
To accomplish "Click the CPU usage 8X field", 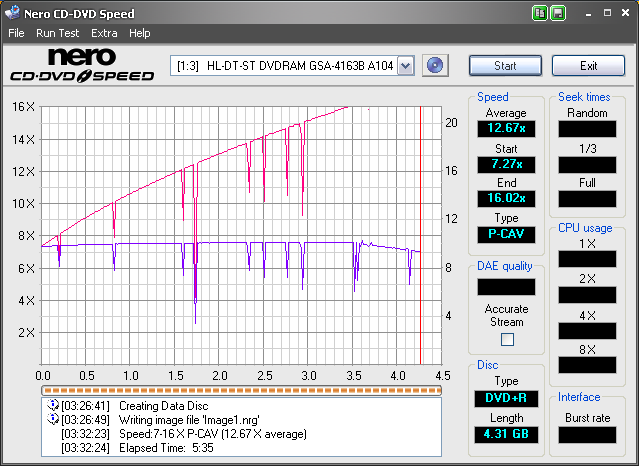I will tap(587, 365).
